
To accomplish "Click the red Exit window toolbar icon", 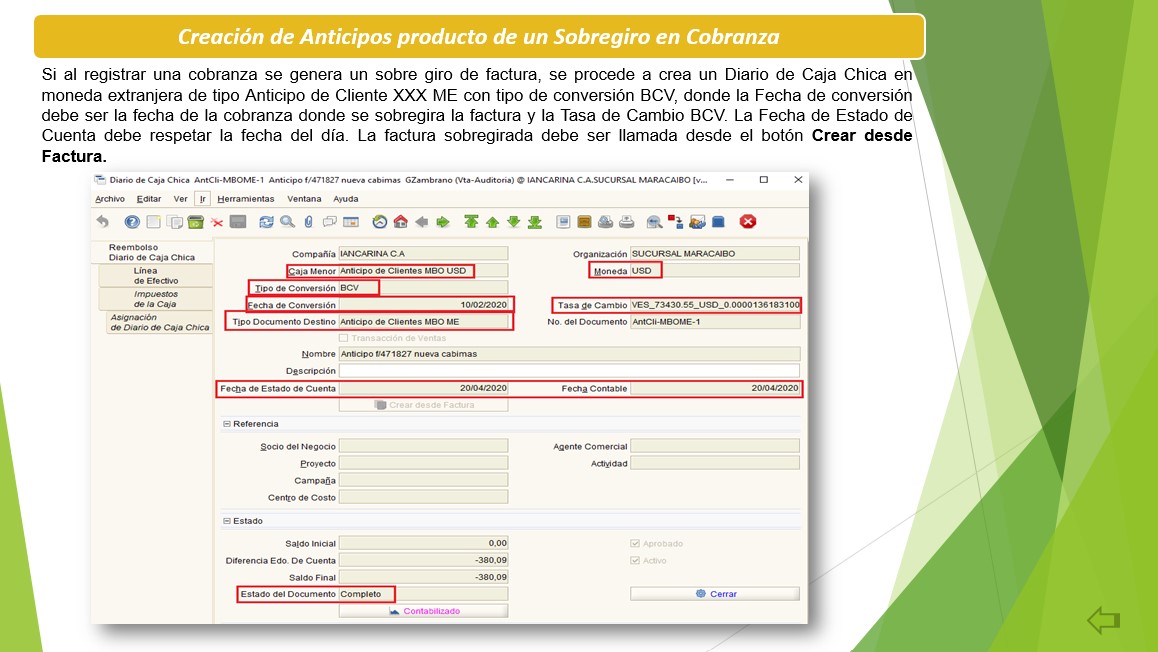I will (x=748, y=222).
